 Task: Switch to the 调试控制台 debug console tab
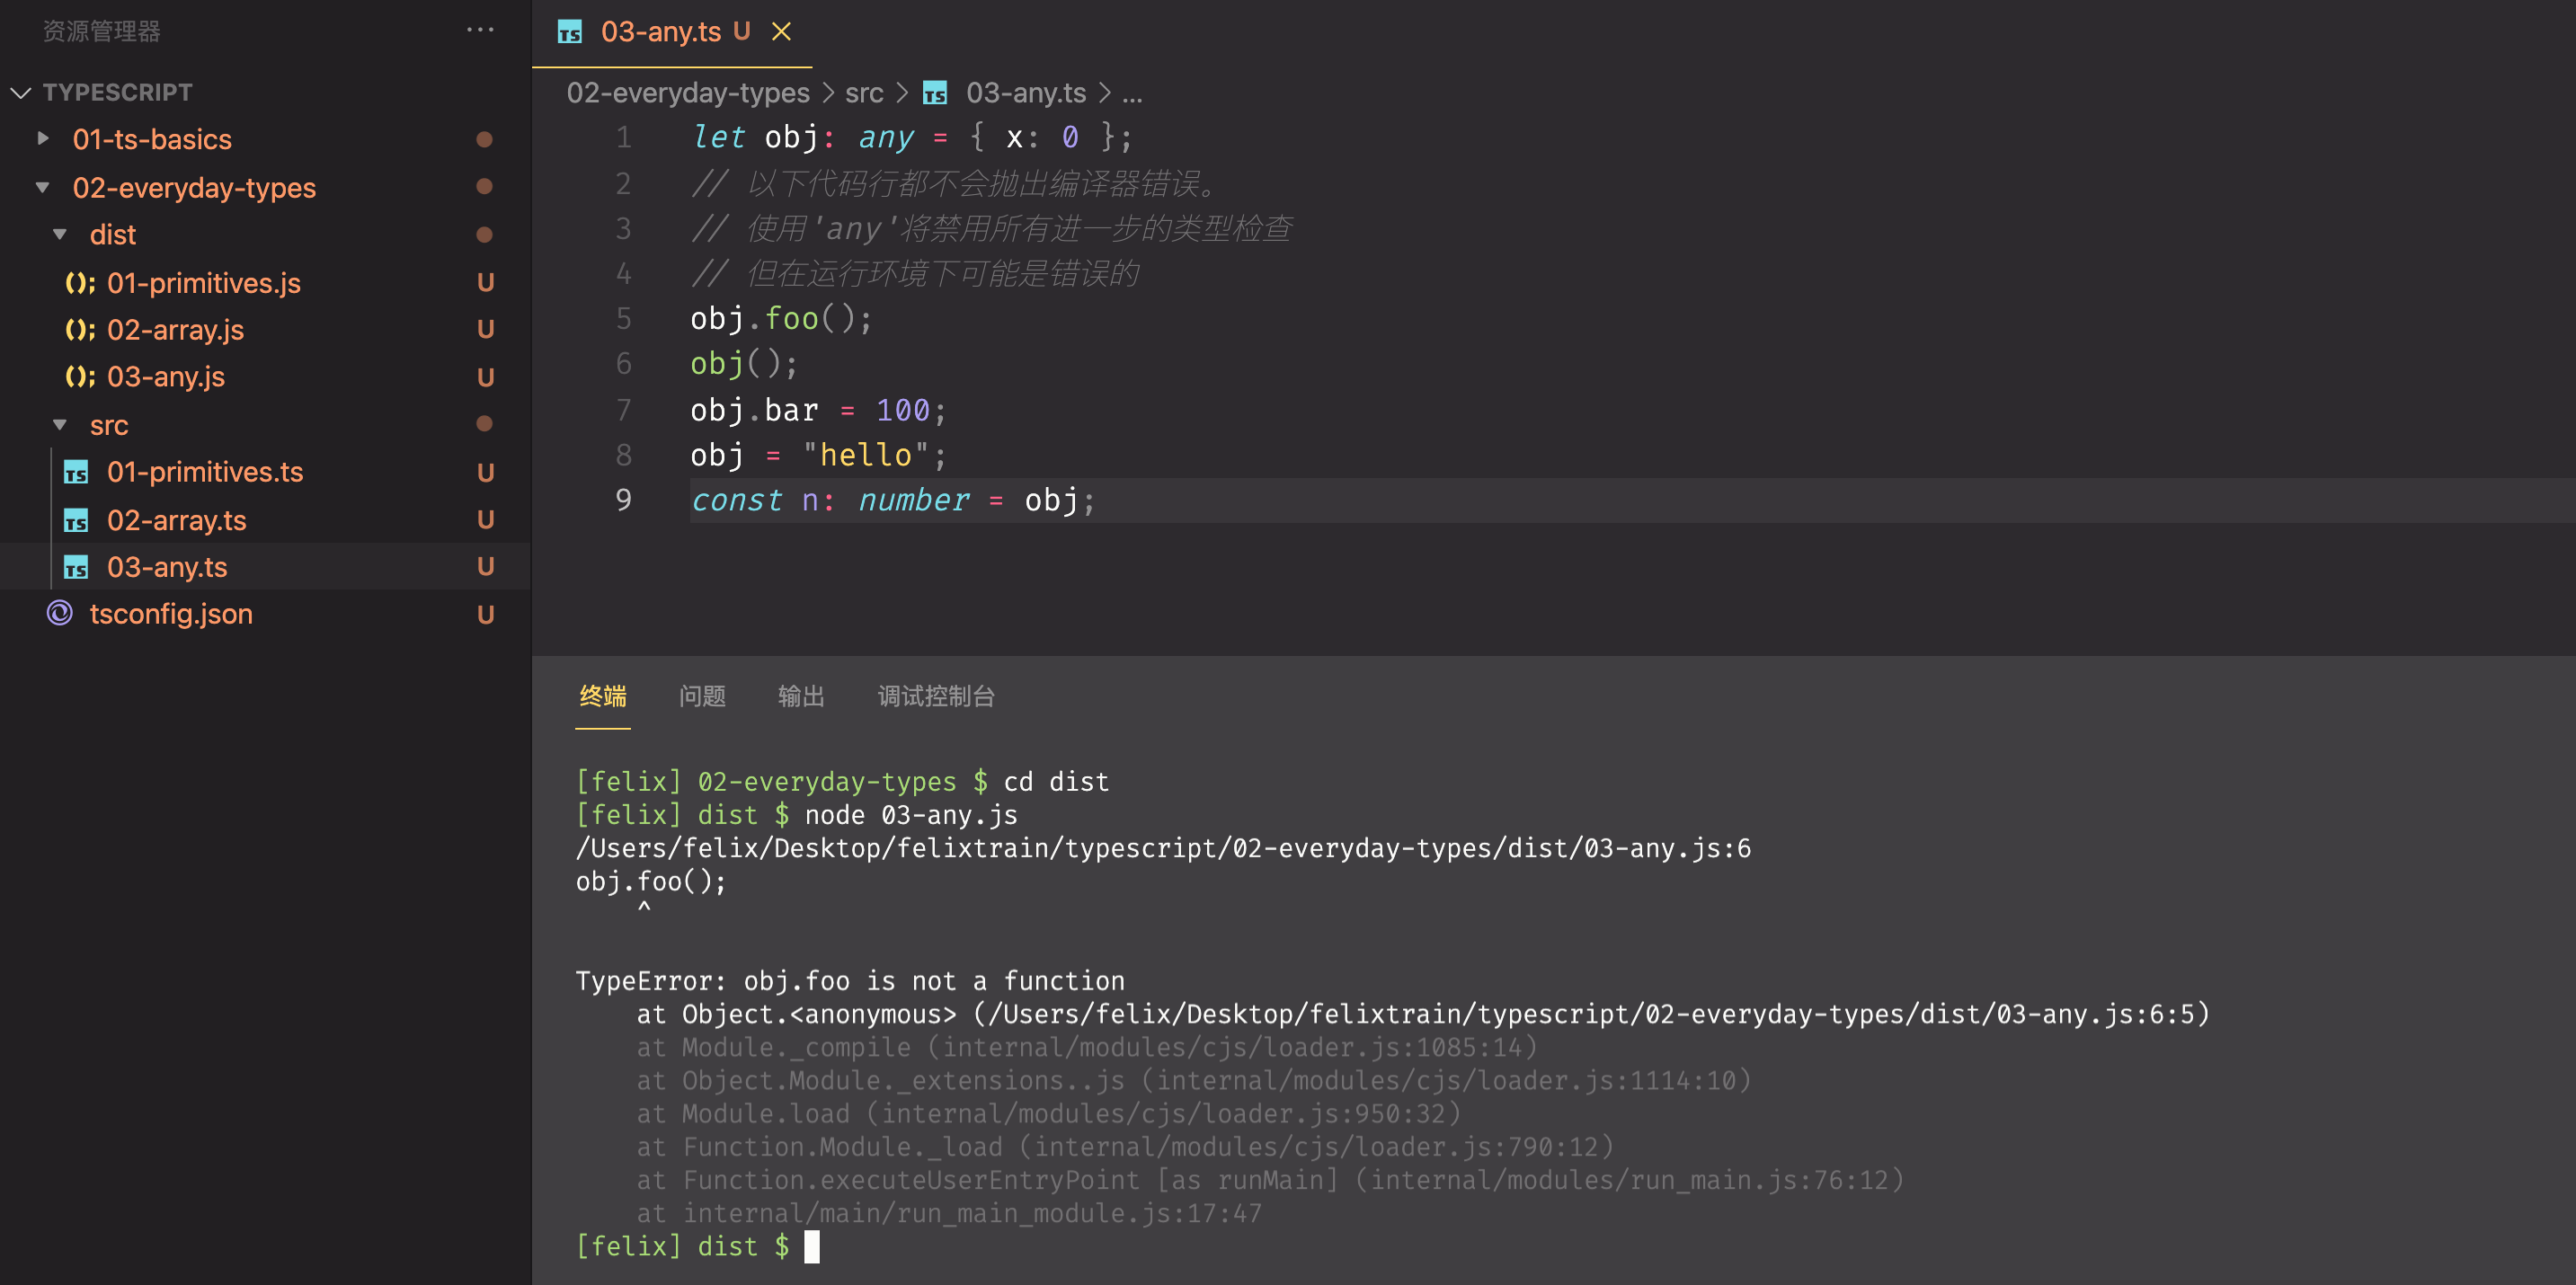(936, 696)
